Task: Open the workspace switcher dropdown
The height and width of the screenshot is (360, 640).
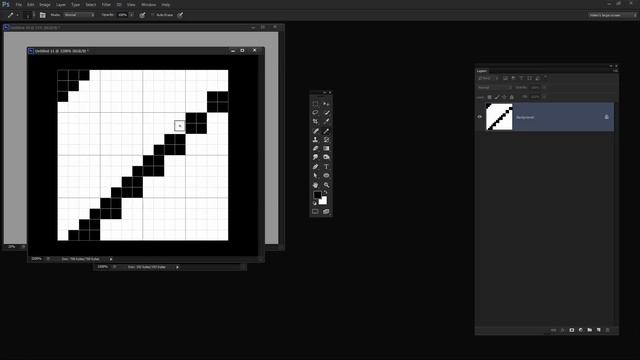Action: click(613, 15)
